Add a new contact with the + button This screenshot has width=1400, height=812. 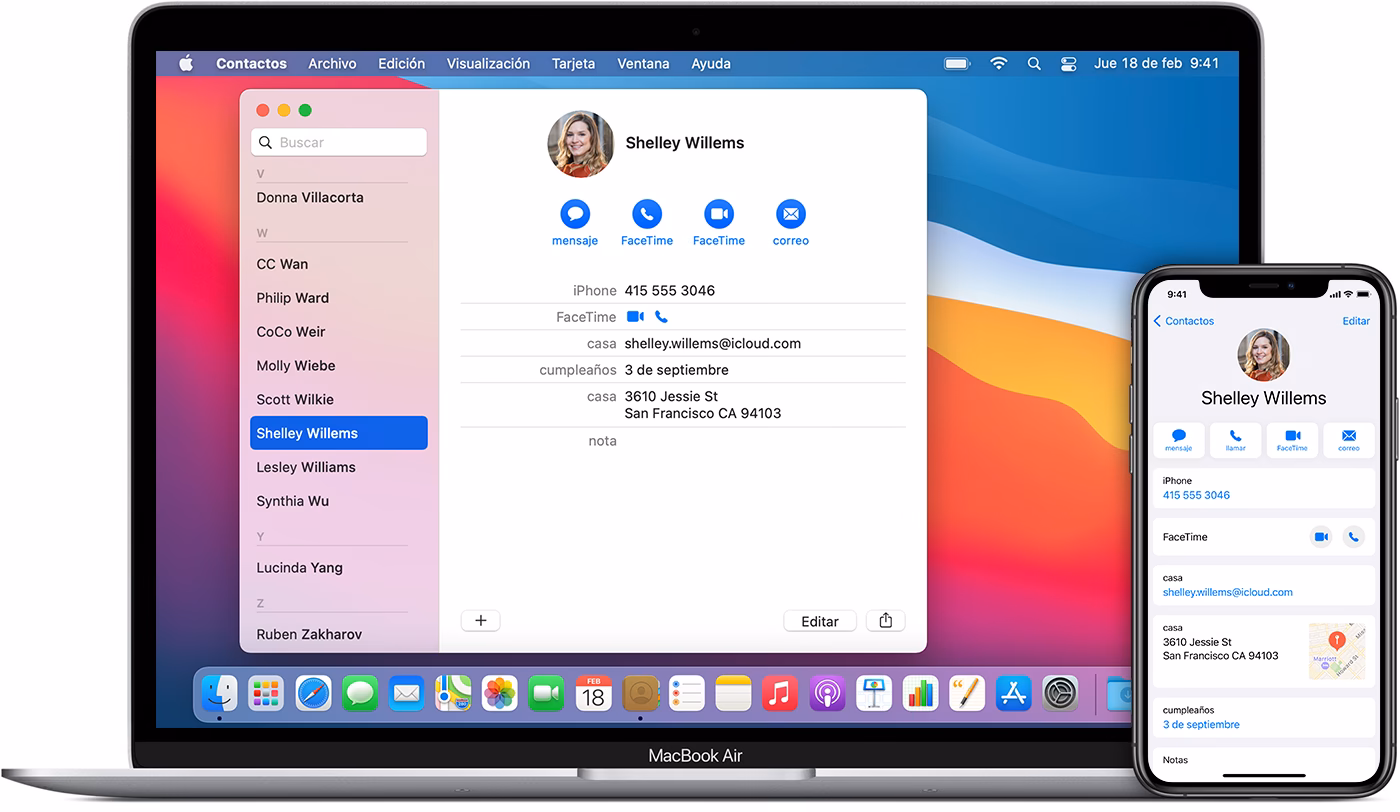pos(480,620)
